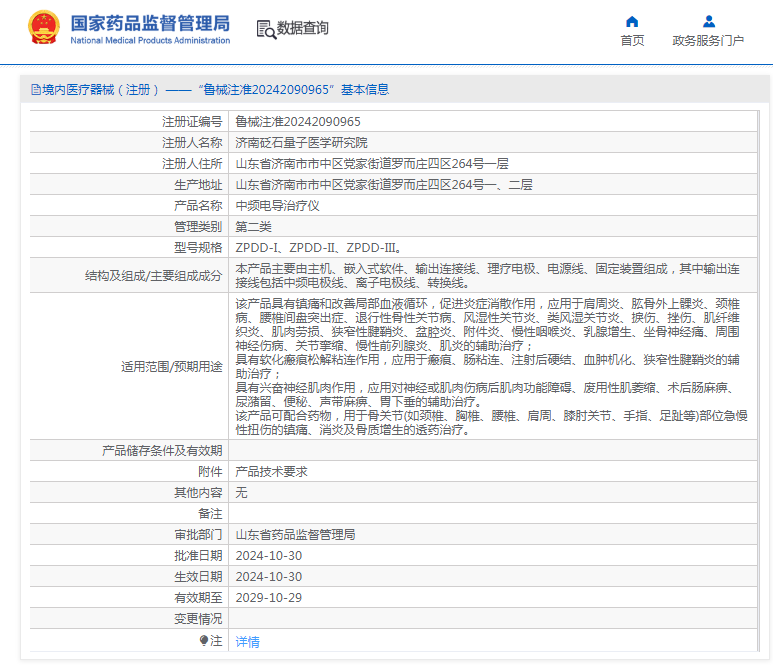This screenshot has width=773, height=668.
Task: Select the 首页 menu label
Action: coord(632,40)
